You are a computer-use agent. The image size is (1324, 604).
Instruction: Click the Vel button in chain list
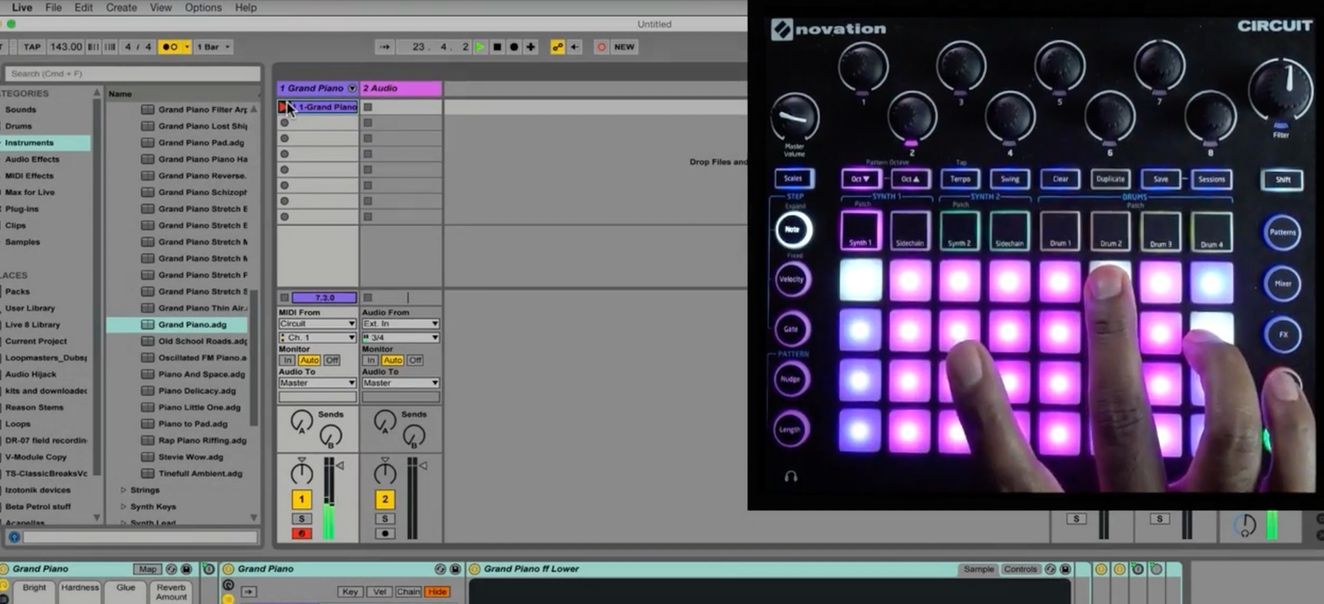point(380,592)
